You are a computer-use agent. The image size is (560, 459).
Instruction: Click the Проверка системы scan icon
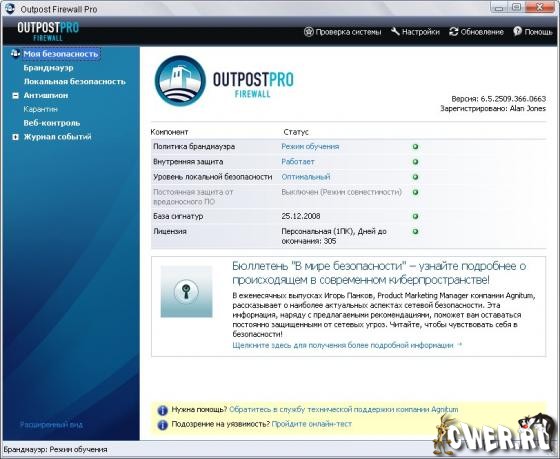[309, 32]
